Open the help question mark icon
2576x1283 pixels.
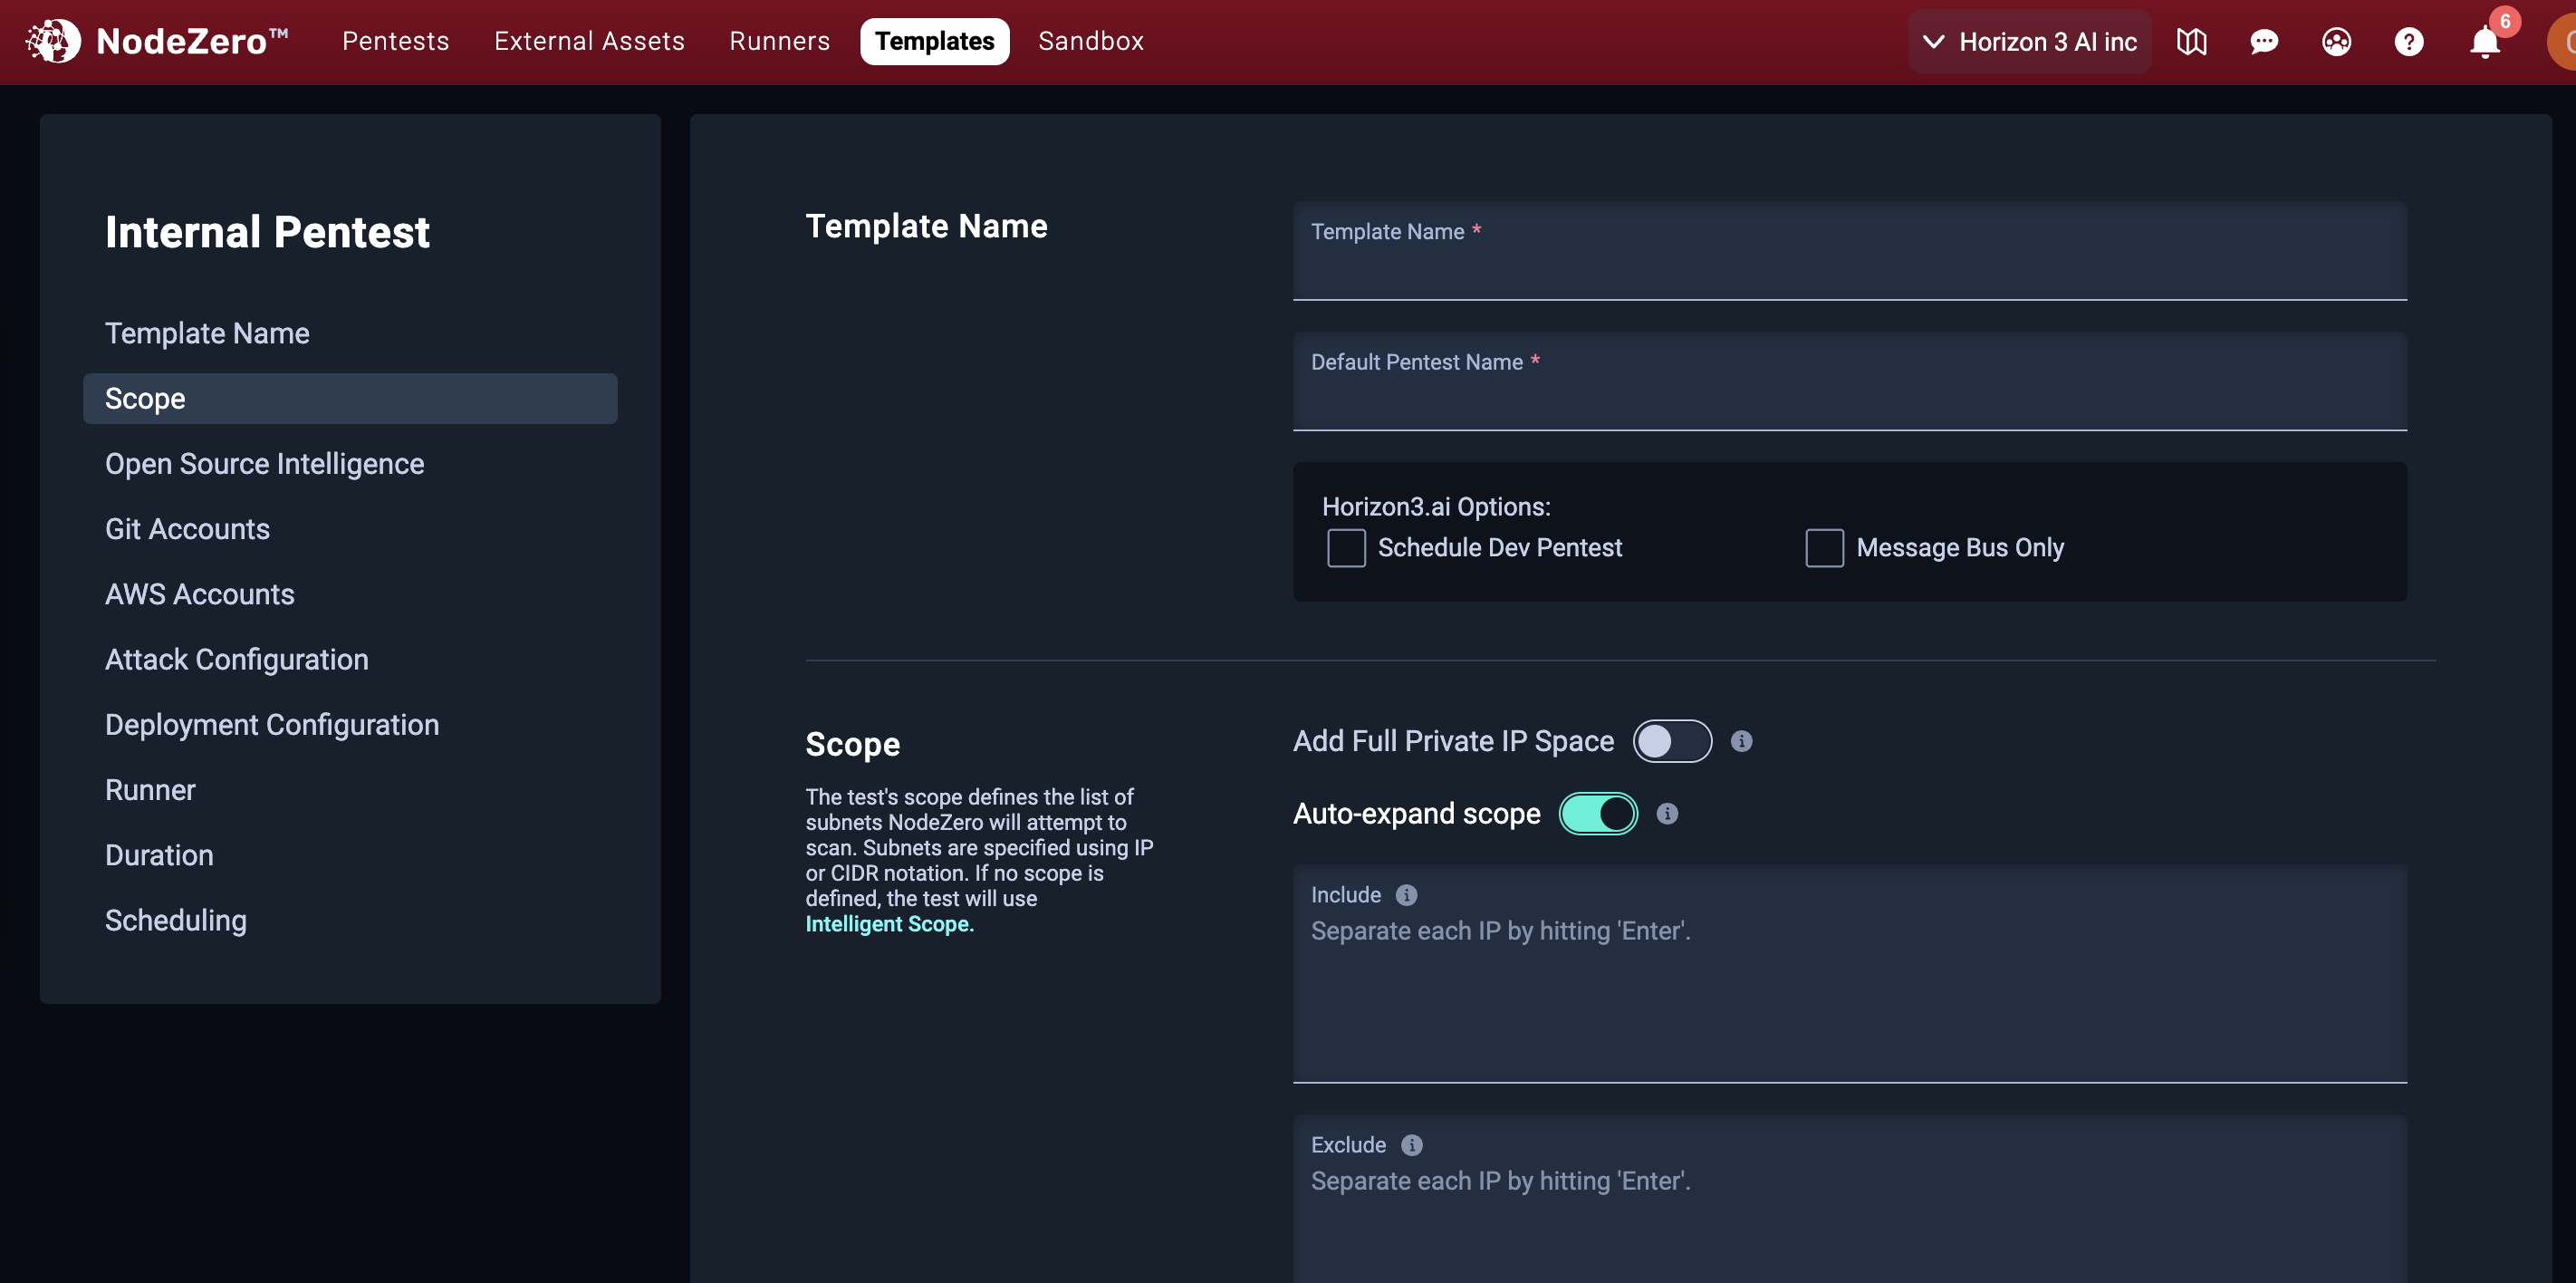pos(2408,41)
